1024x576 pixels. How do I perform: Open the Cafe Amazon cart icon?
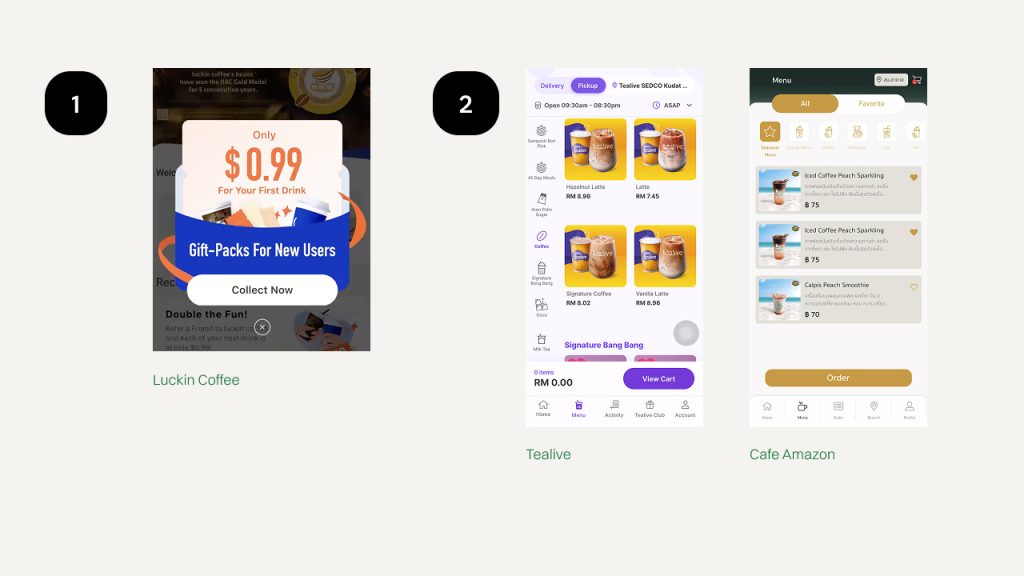tap(917, 80)
